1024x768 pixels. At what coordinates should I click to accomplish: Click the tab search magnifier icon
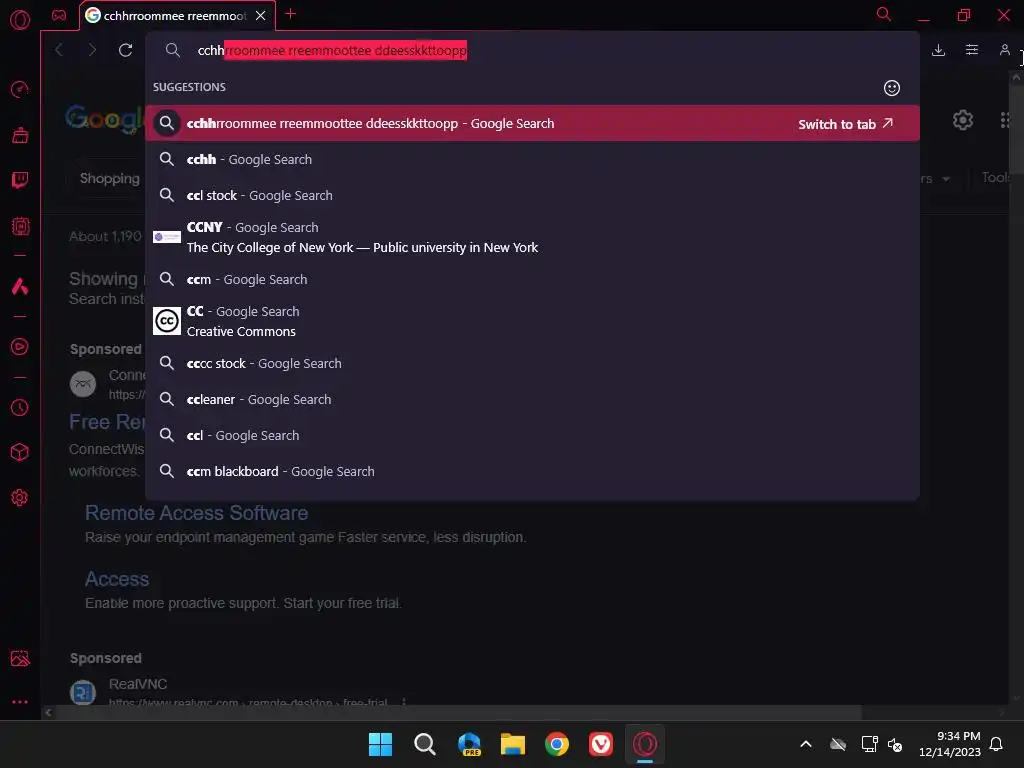pos(884,14)
